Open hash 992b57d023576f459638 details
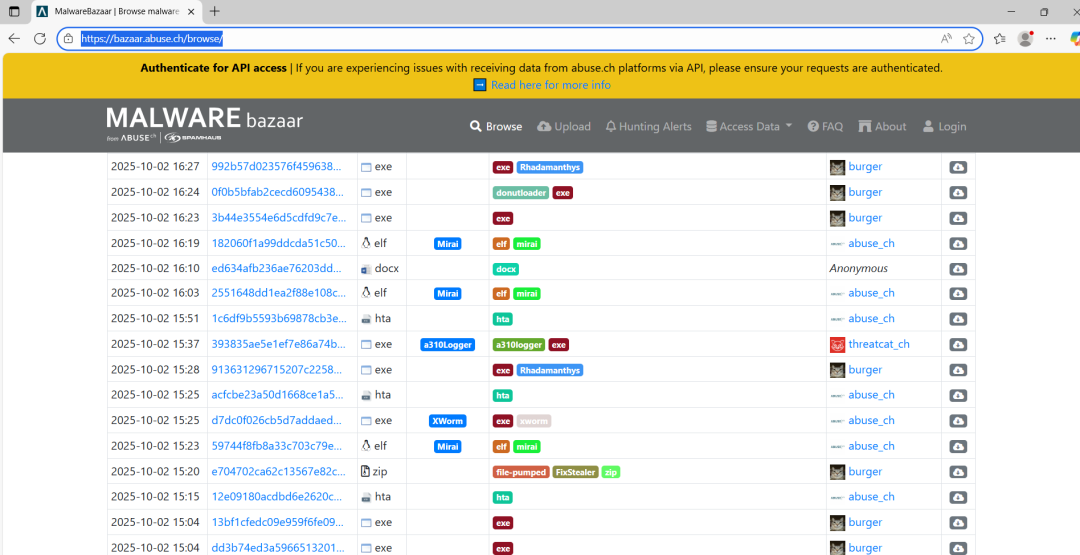Screen dimensions: 1080x555 276,167
